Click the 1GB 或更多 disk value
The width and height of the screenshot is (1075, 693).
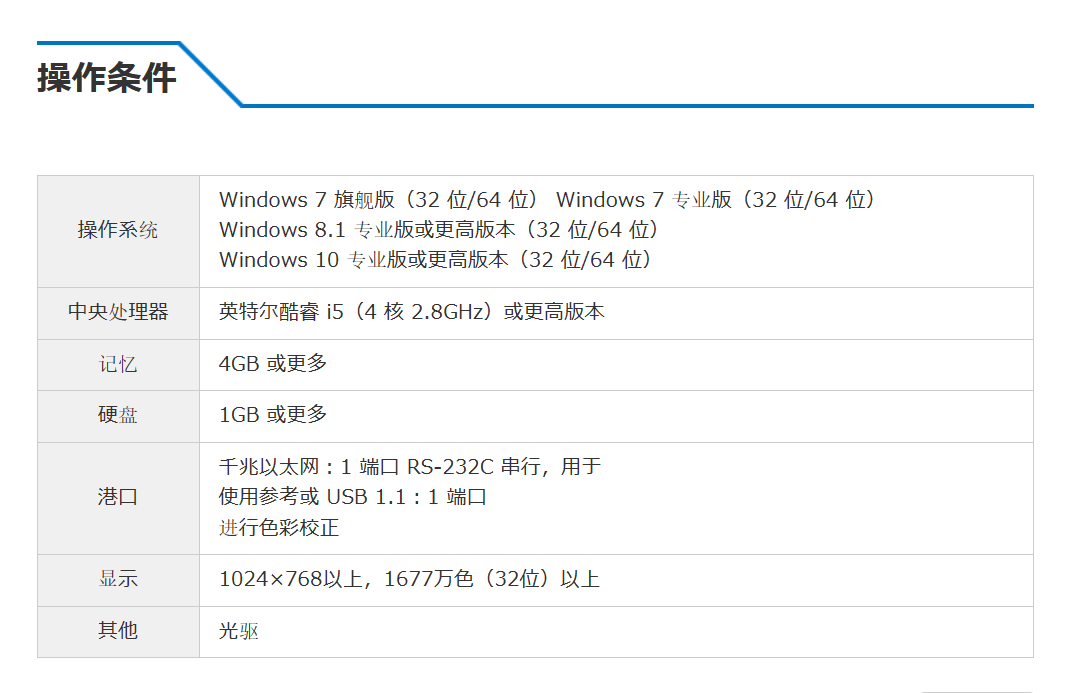273,415
